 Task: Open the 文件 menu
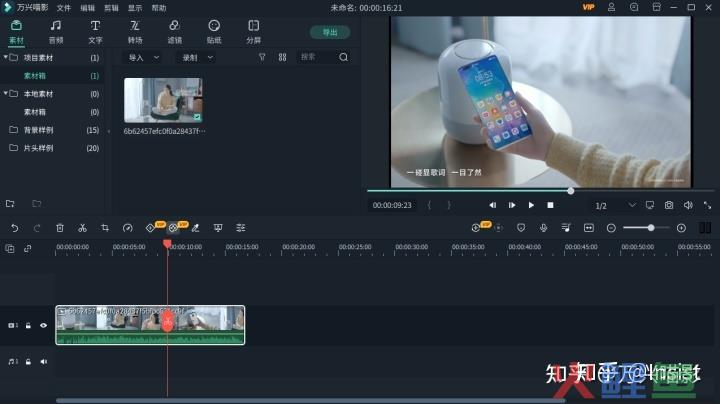click(64, 8)
